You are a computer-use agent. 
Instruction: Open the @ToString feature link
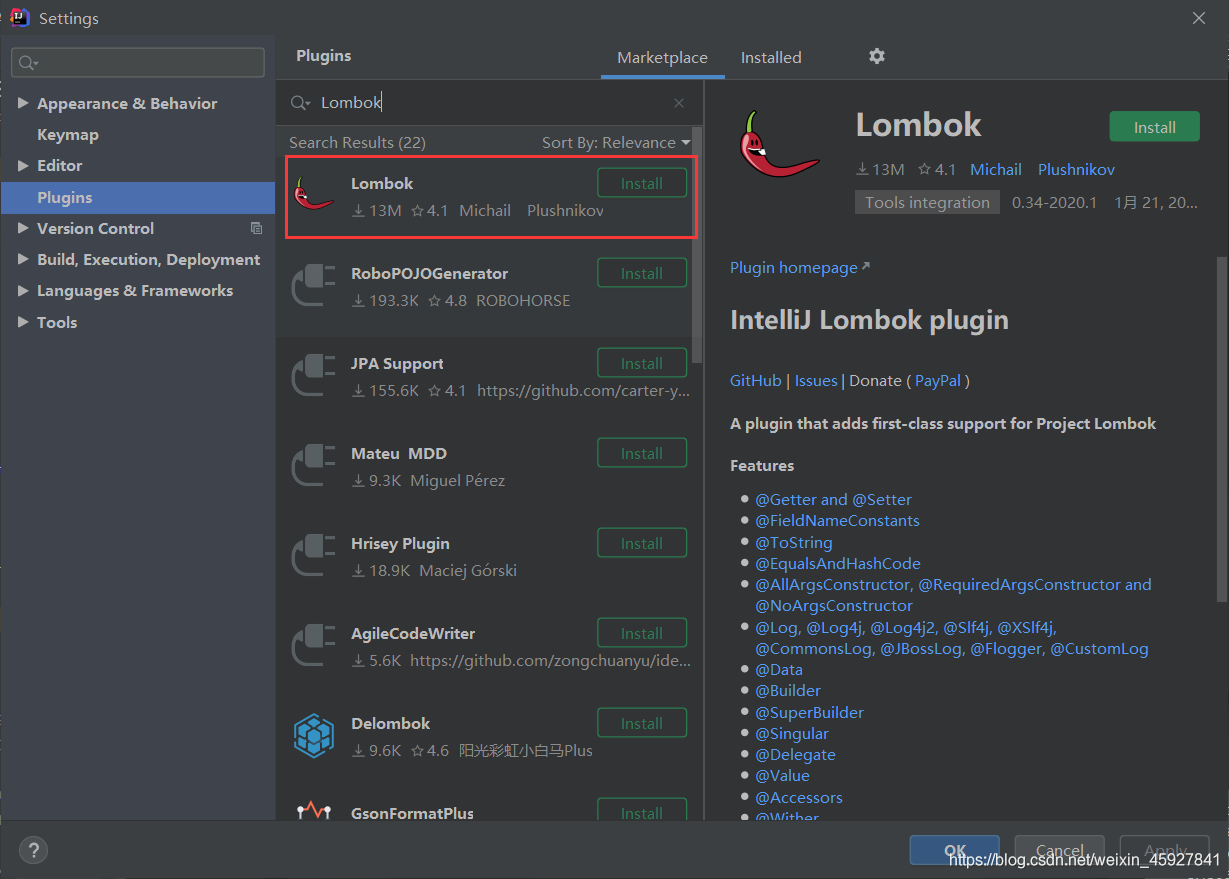[x=793, y=542]
